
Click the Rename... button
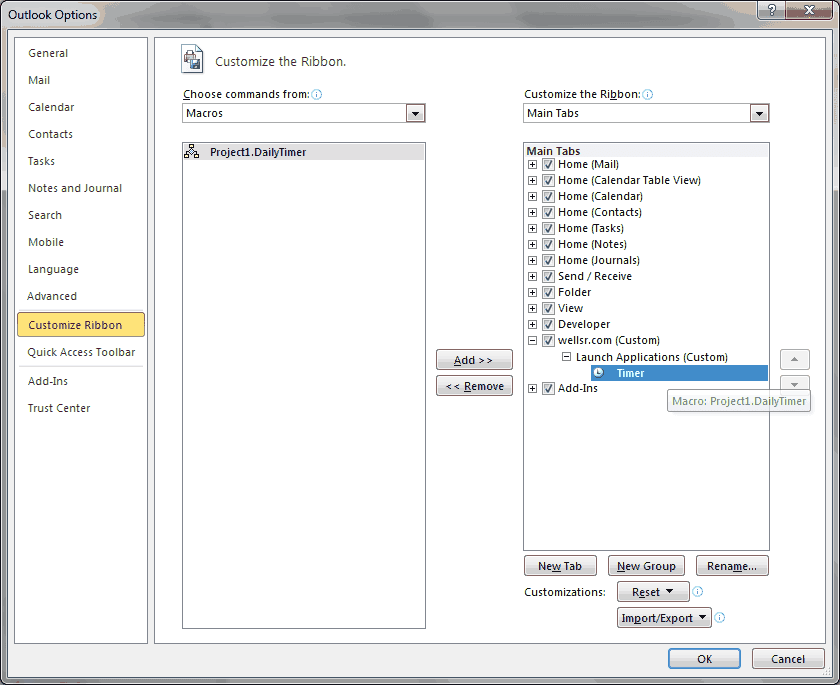coord(732,565)
